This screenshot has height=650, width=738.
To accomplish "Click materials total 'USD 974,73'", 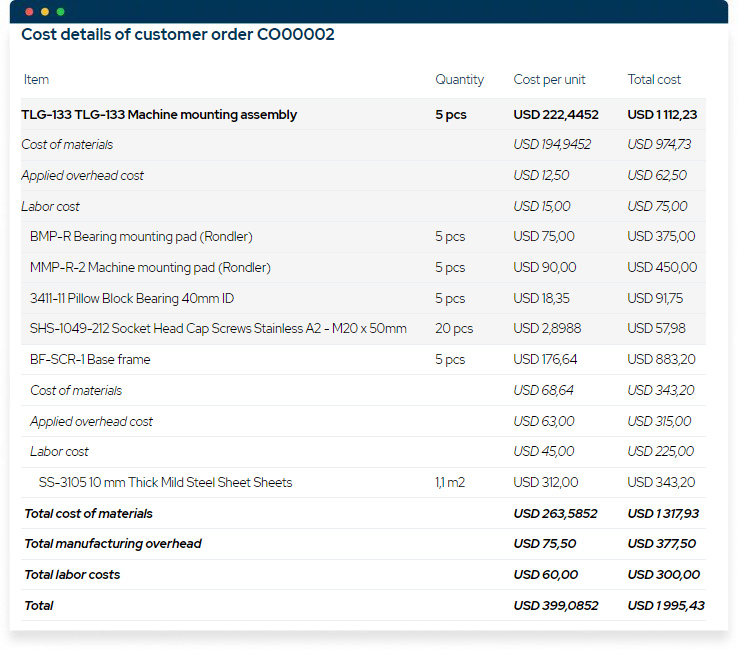I will pos(659,144).
